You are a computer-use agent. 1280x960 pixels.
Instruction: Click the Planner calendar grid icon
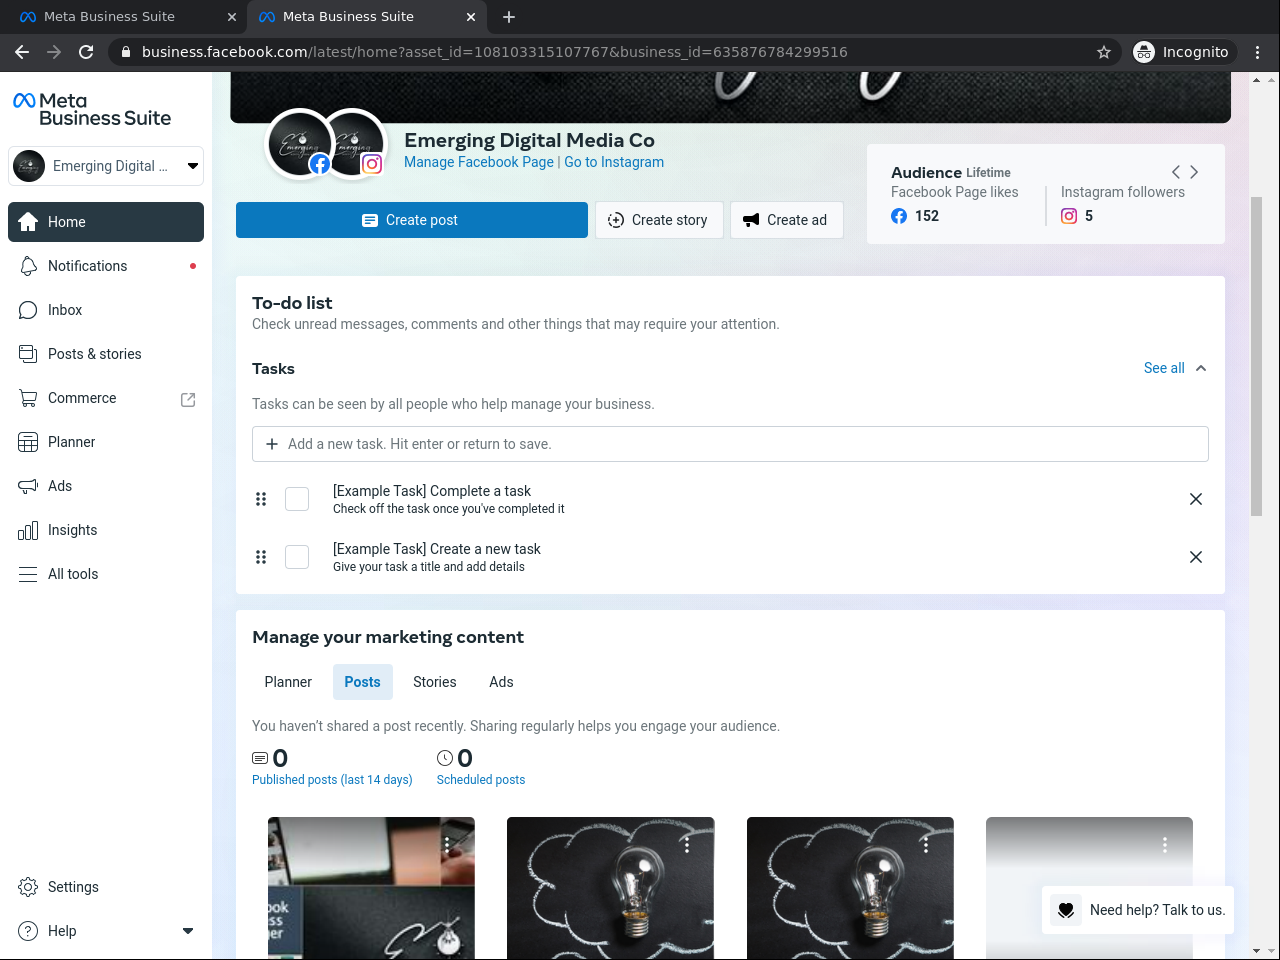point(28,442)
